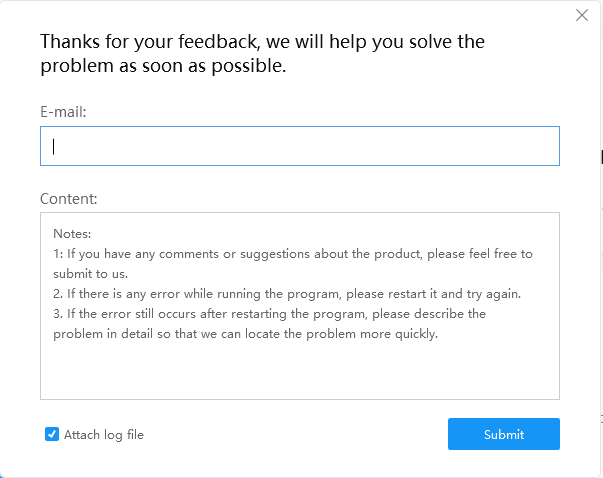Click the "submit to us." placeholder line
The height and width of the screenshot is (478, 603).
[90, 274]
